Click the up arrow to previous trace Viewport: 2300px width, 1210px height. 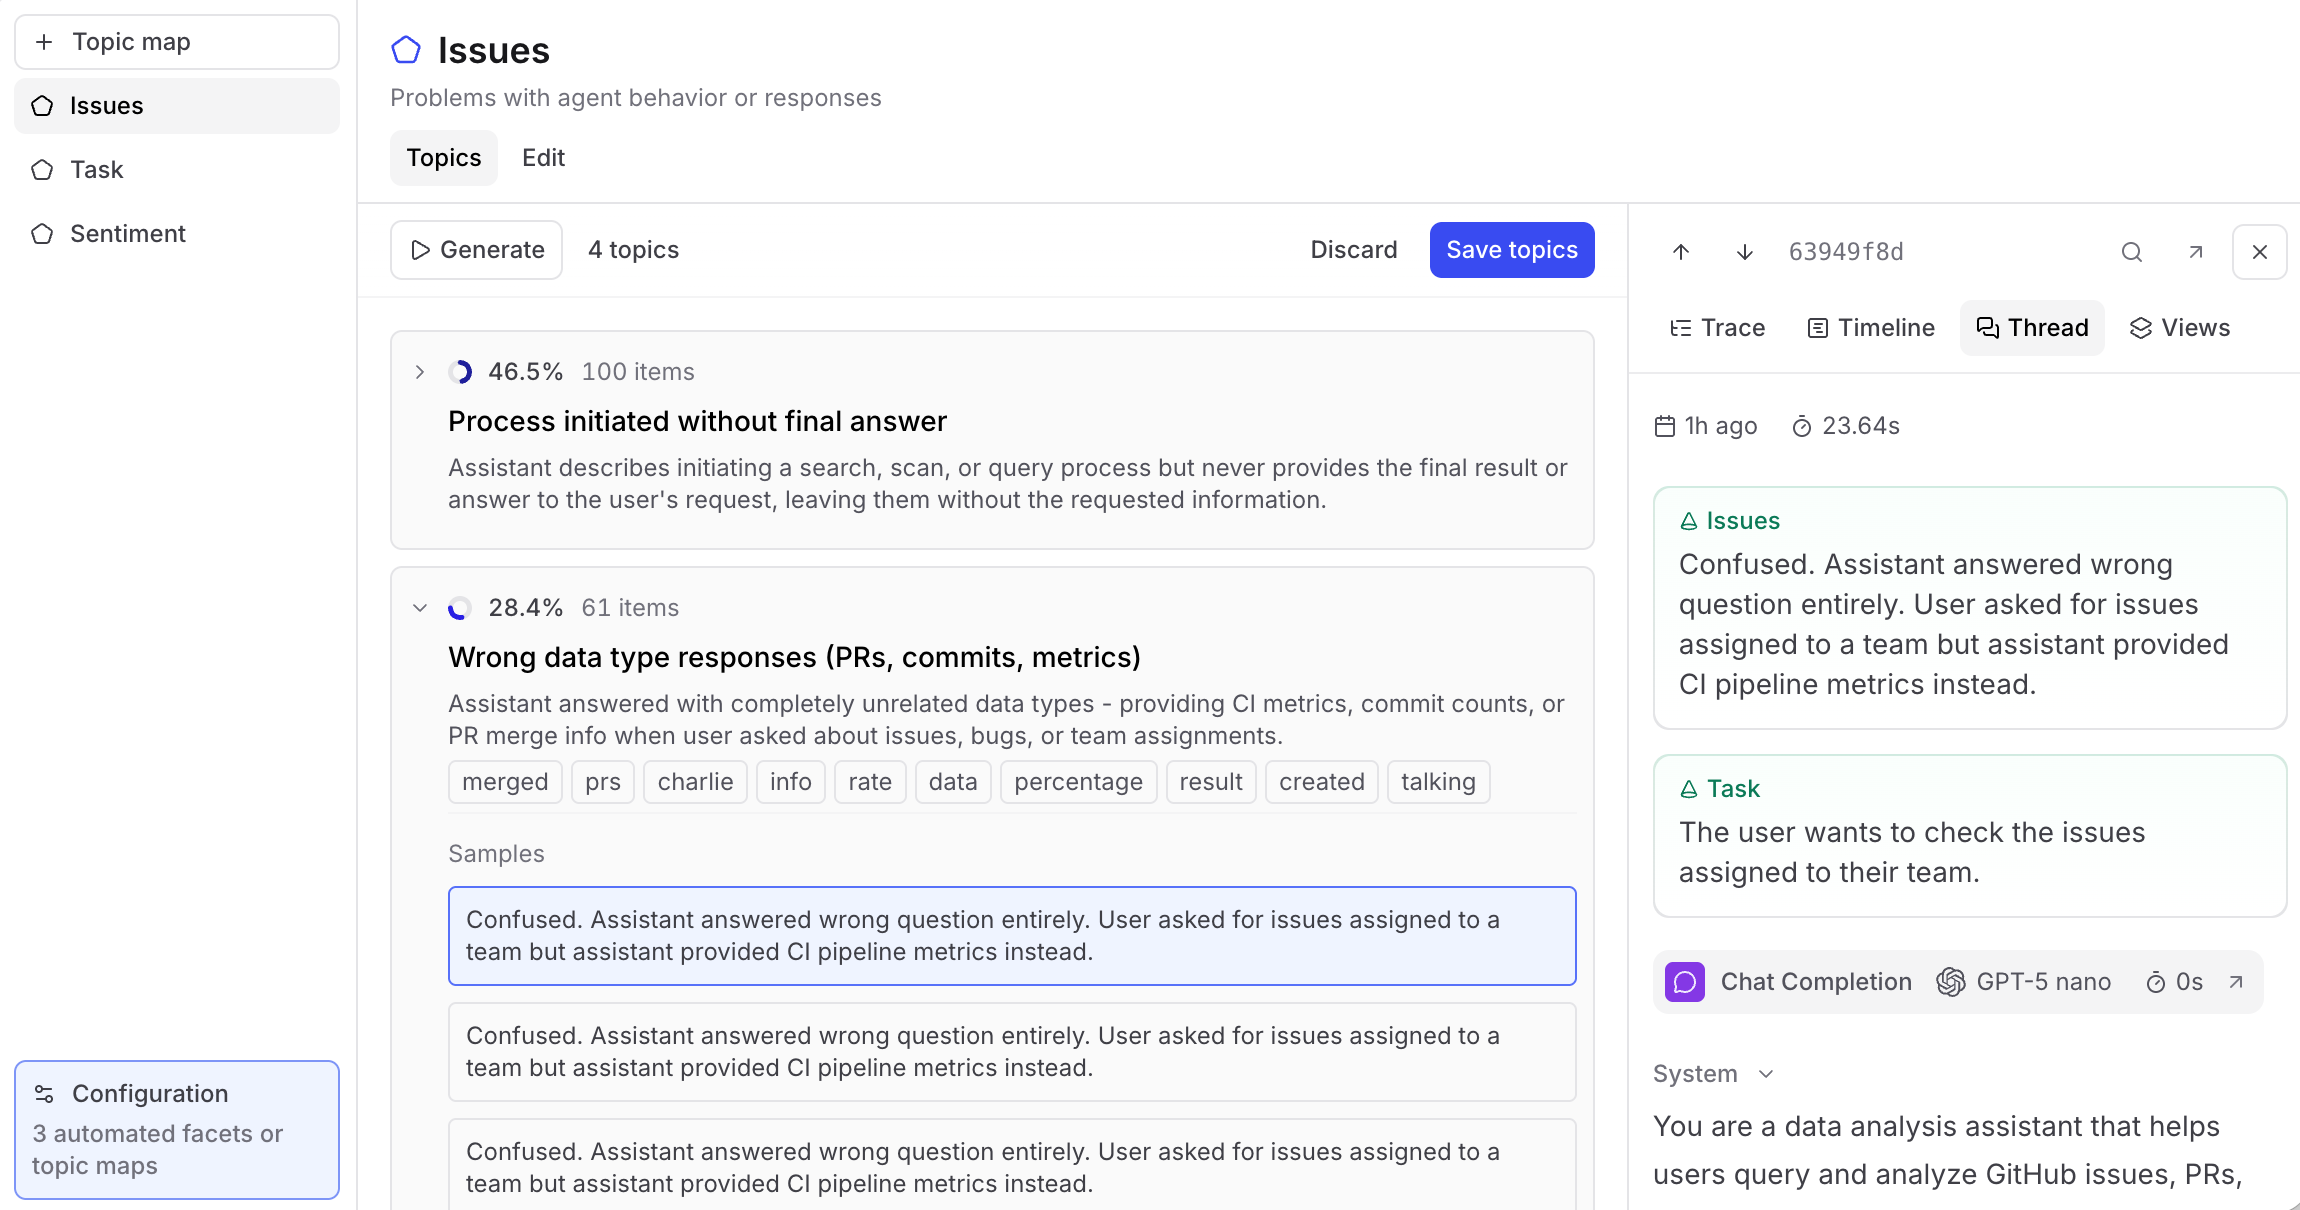click(1681, 252)
